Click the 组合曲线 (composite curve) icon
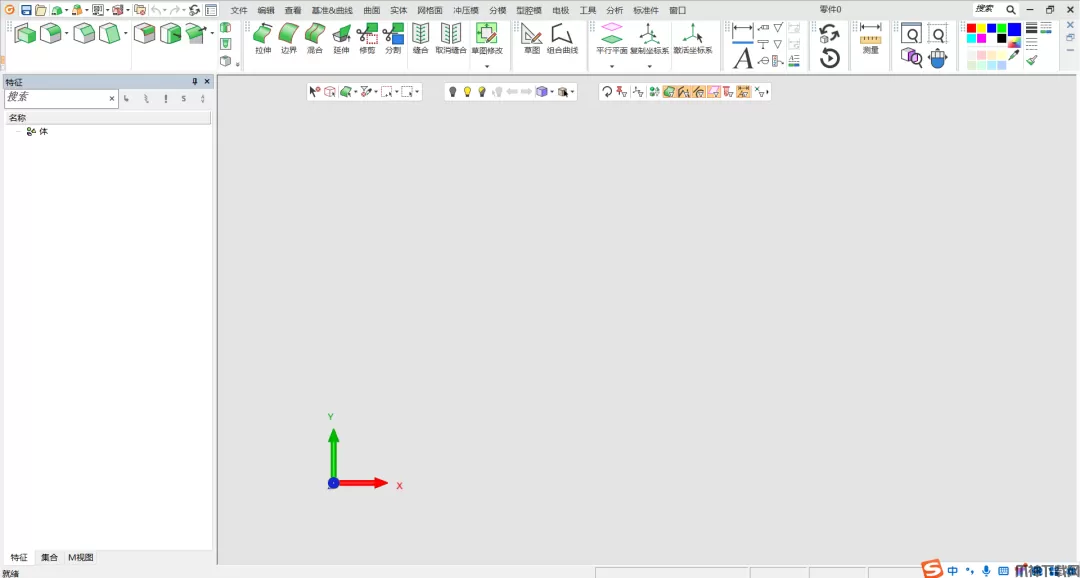The image size is (1080, 578). [562, 38]
